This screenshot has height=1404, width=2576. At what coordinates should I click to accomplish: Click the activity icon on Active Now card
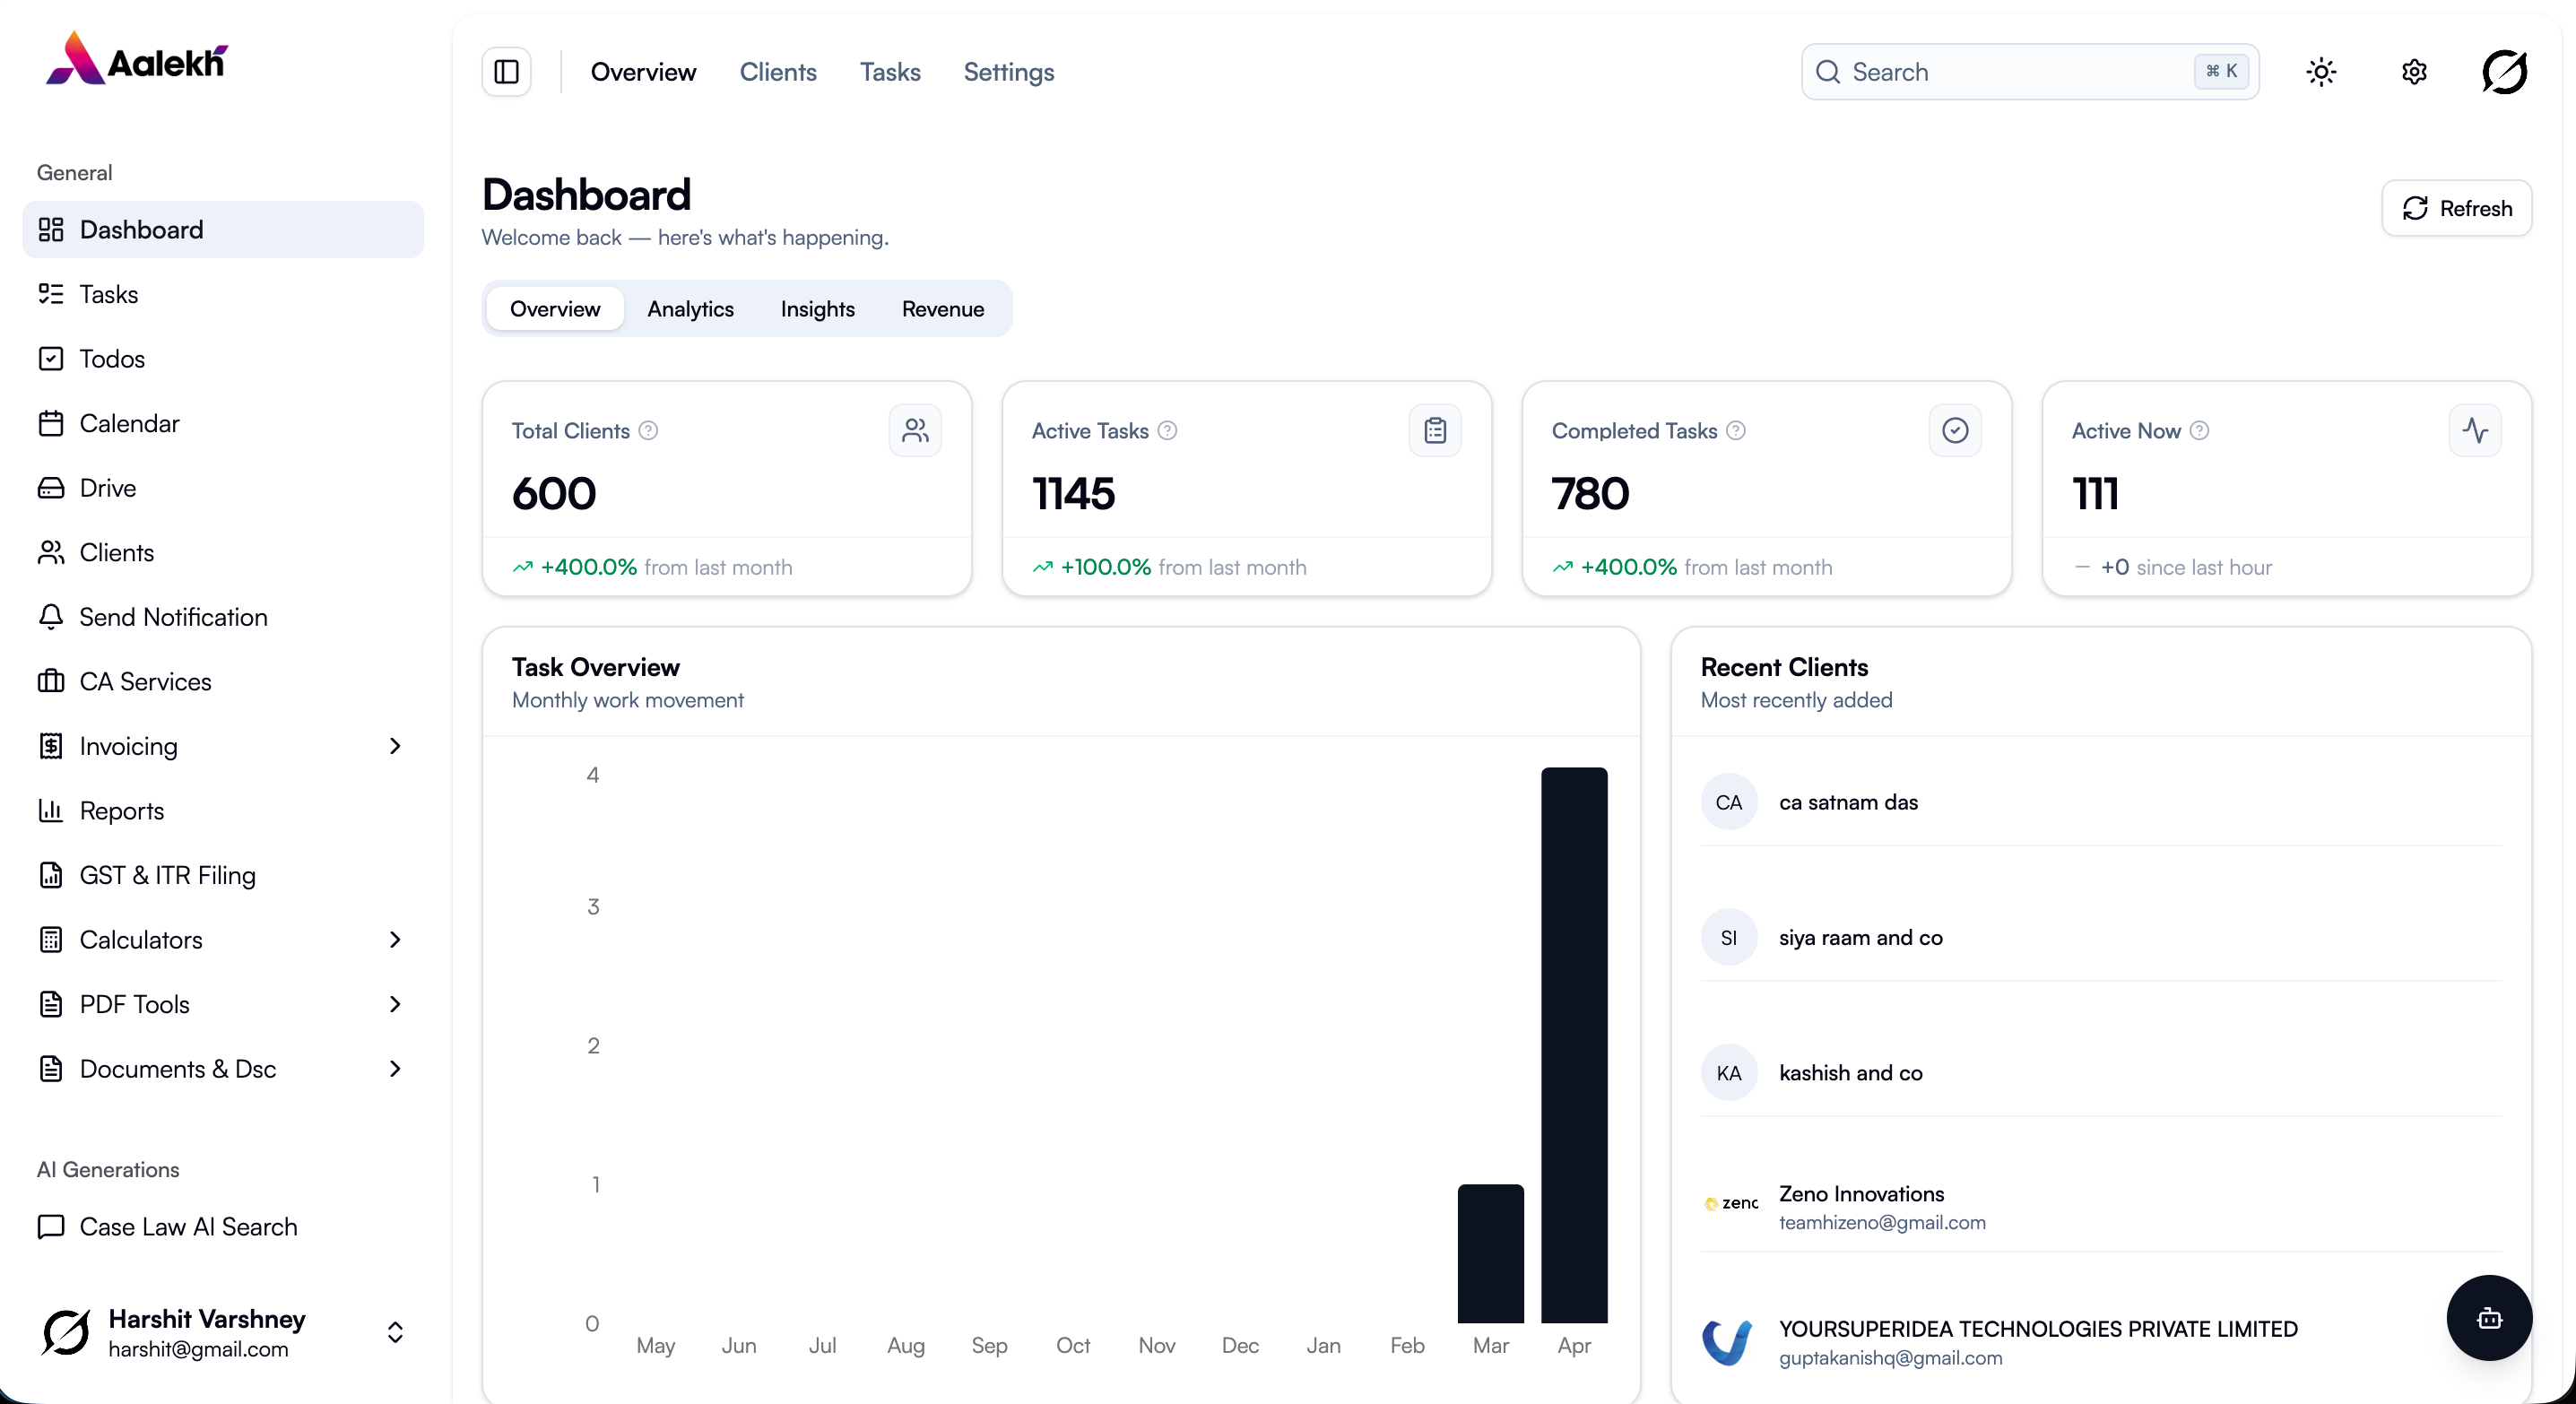click(2475, 430)
